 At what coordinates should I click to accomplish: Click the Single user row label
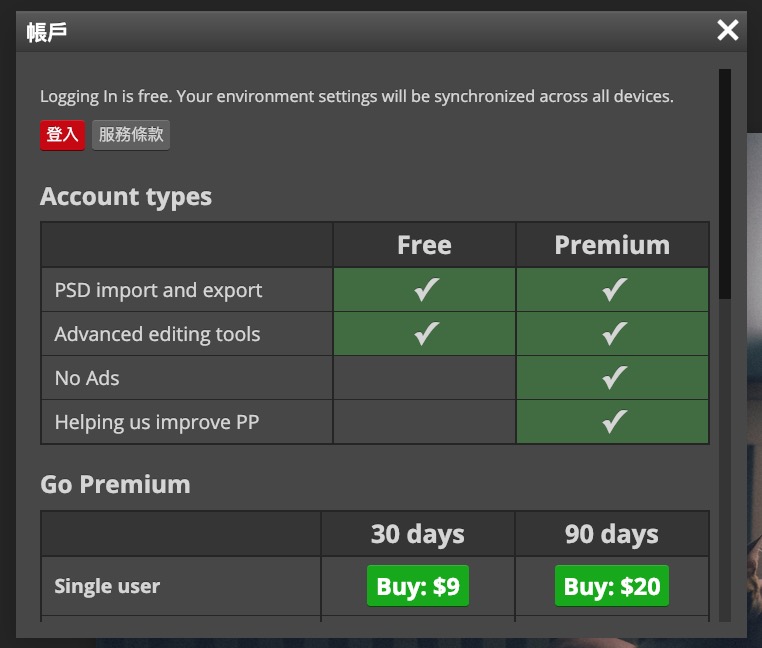[107, 587]
